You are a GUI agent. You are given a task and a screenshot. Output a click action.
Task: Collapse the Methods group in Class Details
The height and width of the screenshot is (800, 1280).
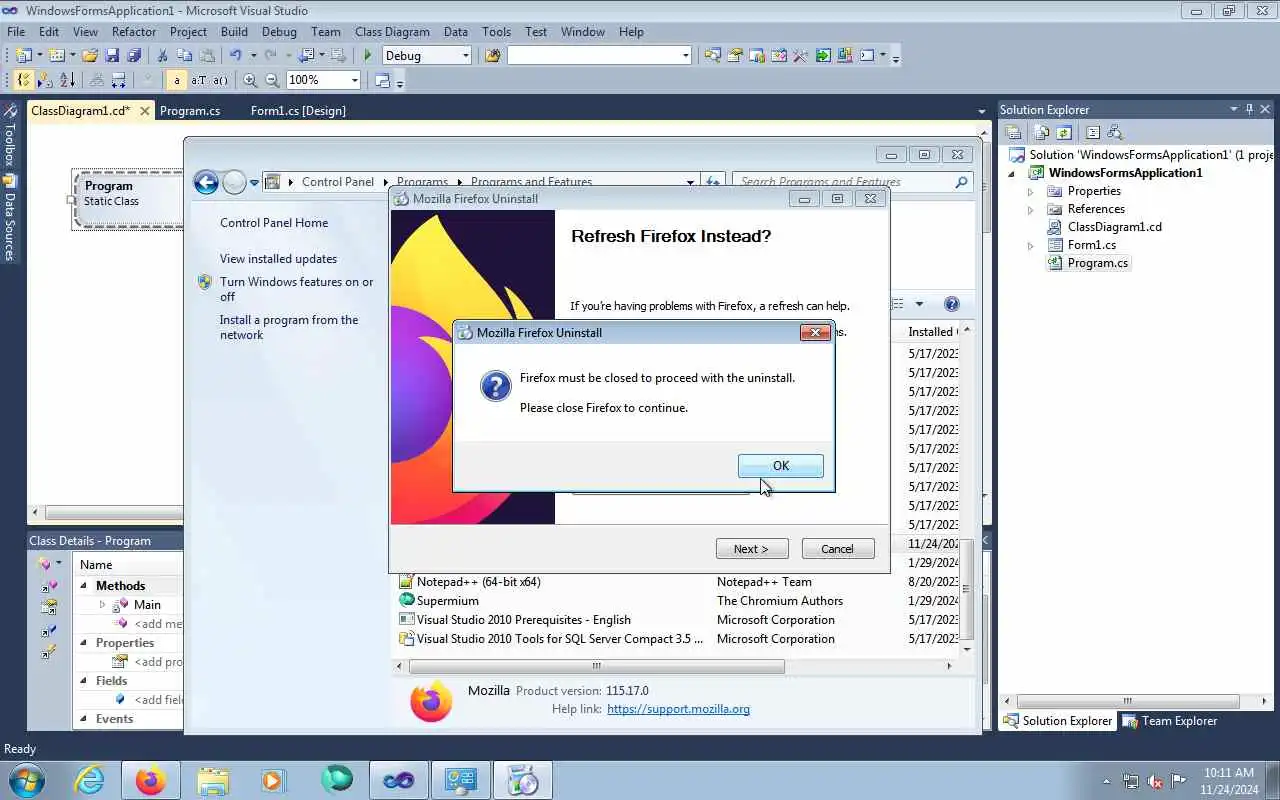pos(84,586)
